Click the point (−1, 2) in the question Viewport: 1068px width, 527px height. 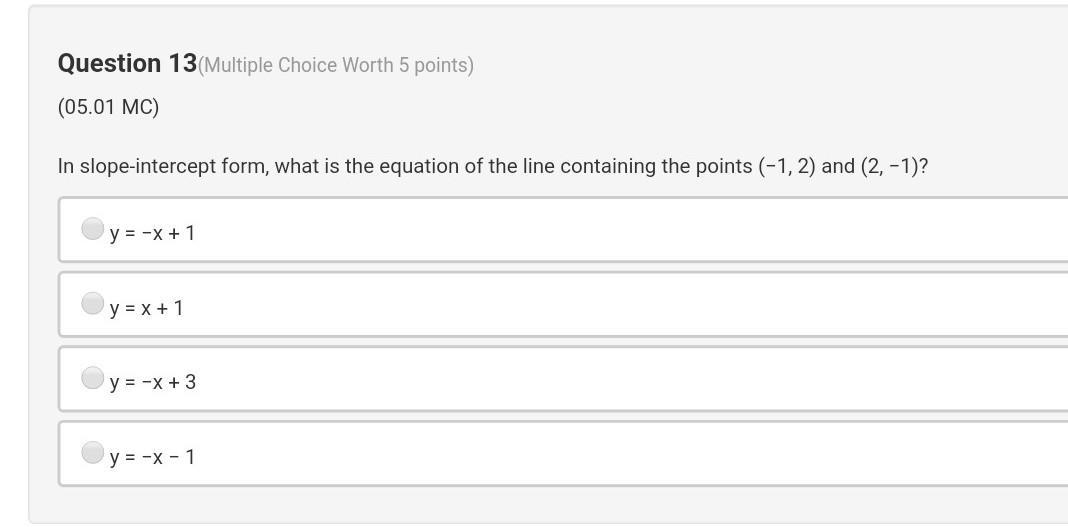787,167
